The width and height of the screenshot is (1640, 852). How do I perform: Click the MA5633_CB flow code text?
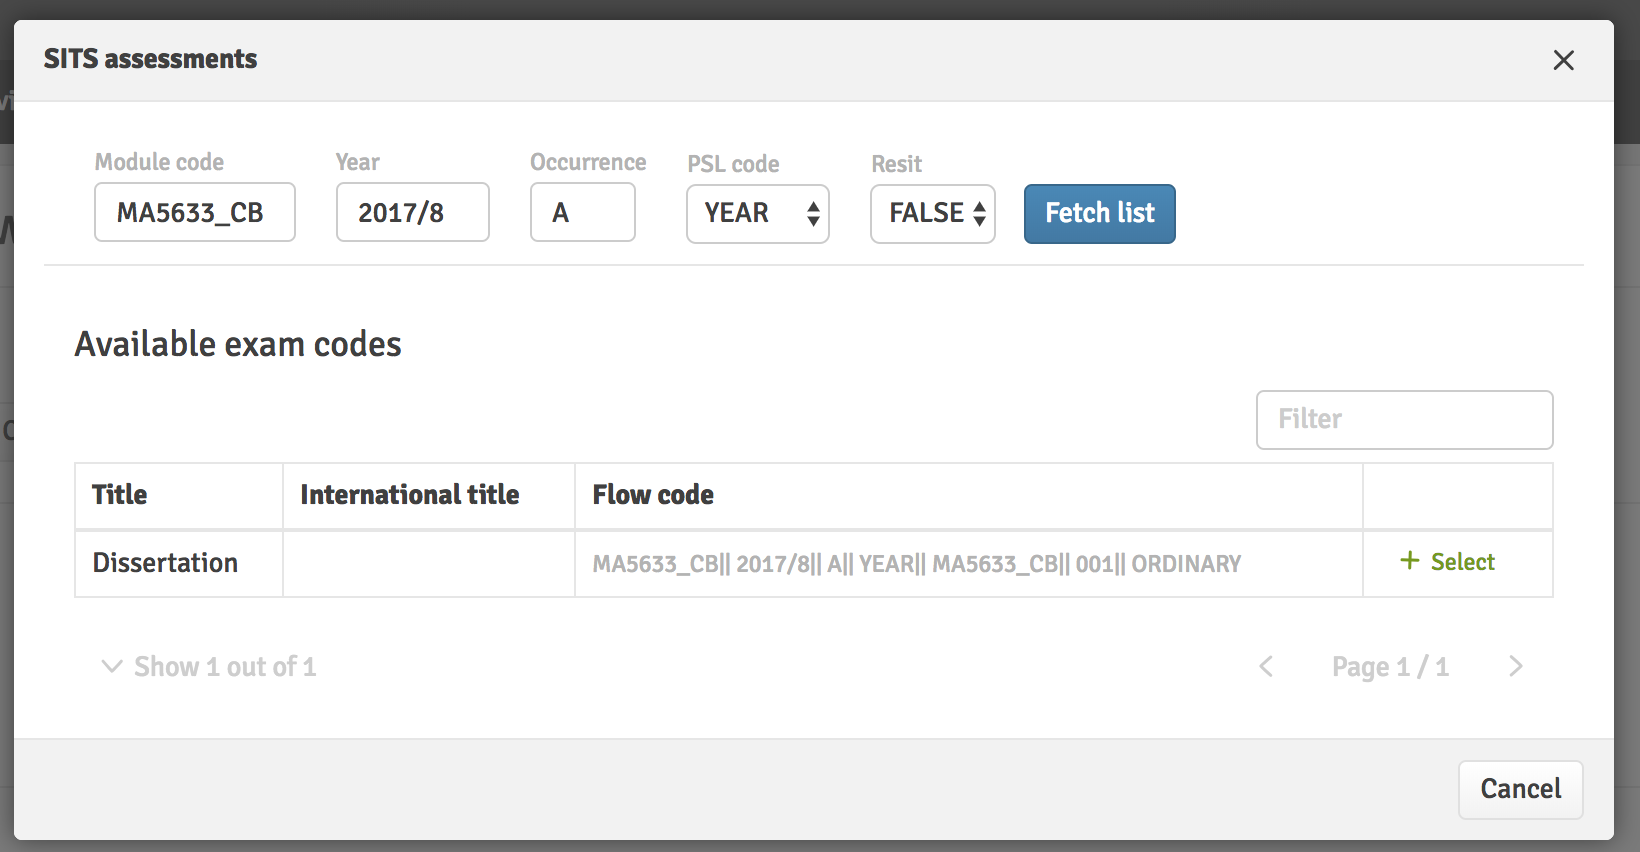916,564
